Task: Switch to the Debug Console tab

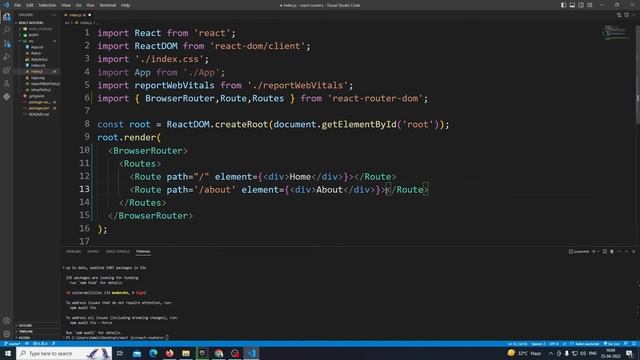Action: 117,251
